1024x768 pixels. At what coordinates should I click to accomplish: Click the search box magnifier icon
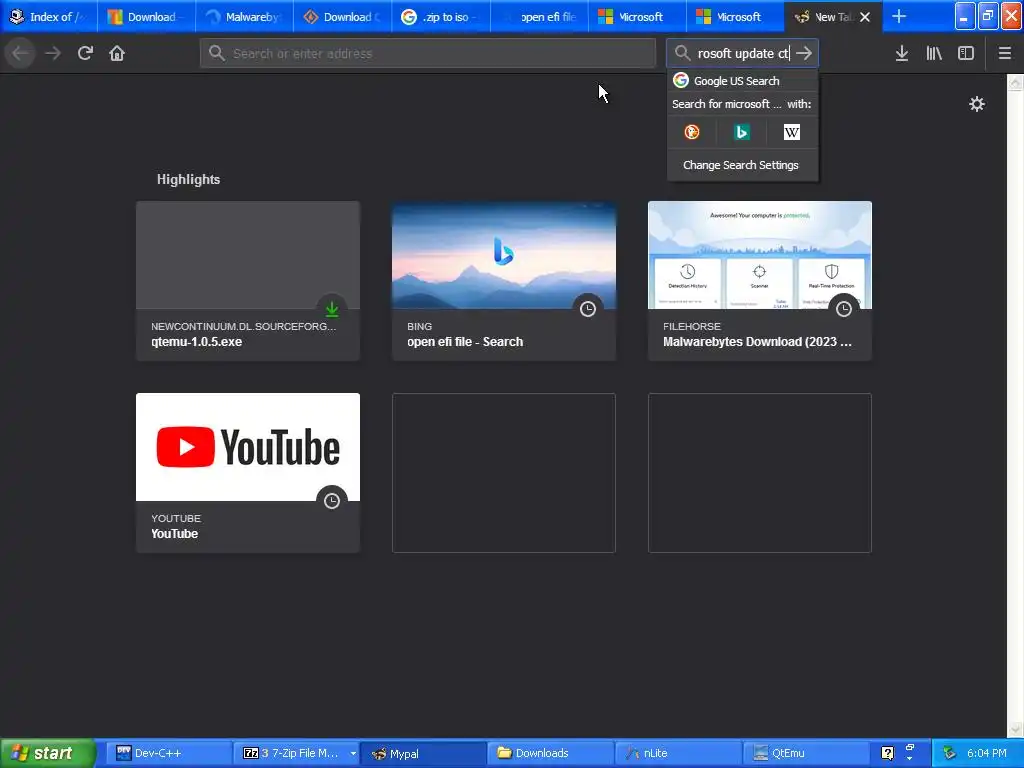[682, 53]
